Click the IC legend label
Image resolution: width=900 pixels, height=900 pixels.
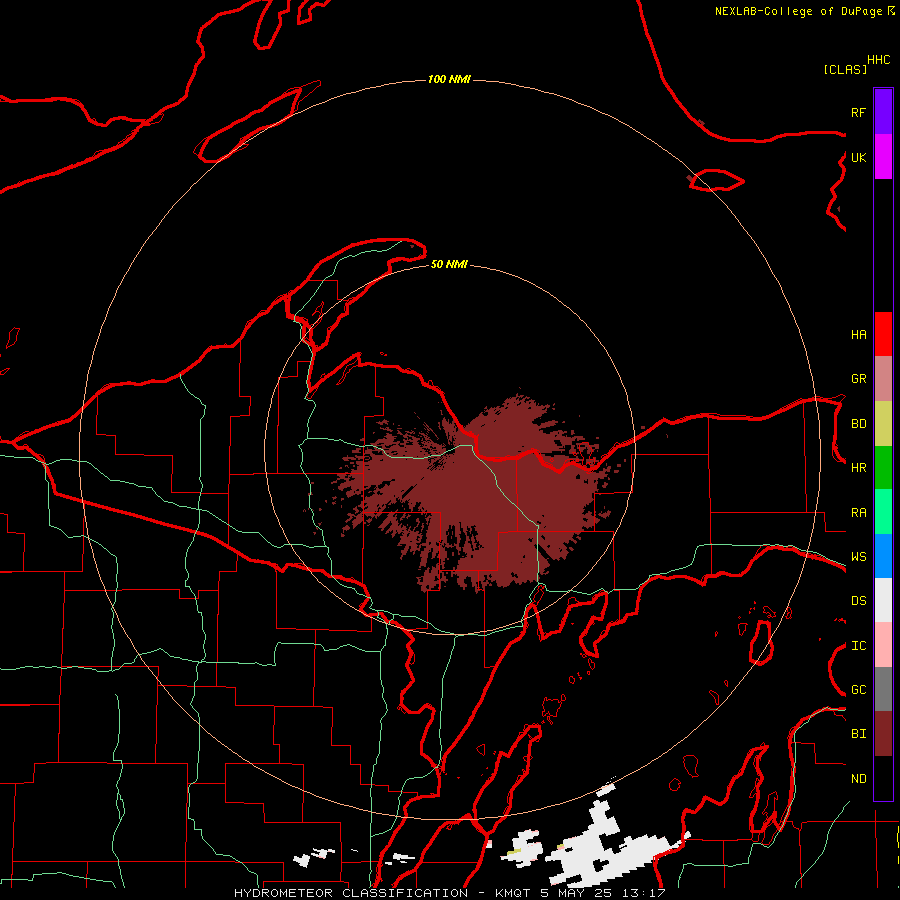coord(858,645)
